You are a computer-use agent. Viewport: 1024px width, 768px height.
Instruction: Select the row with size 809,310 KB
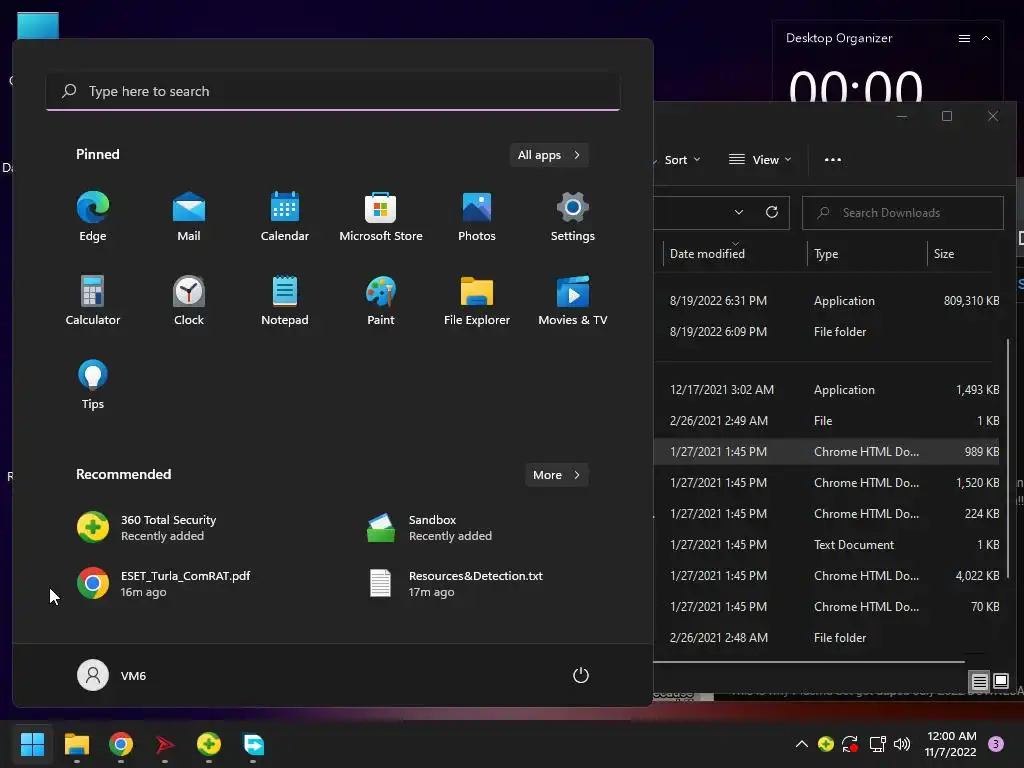827,300
